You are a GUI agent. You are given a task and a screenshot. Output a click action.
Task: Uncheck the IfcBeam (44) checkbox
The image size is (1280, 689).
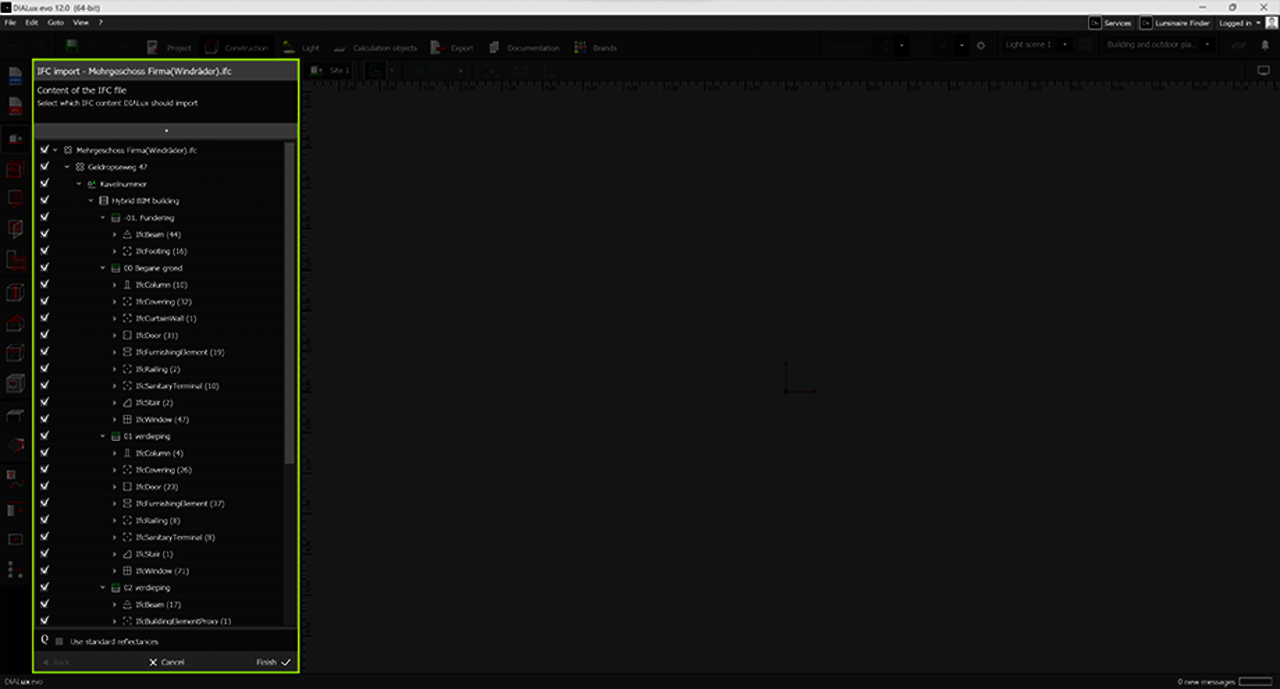[x=45, y=234]
